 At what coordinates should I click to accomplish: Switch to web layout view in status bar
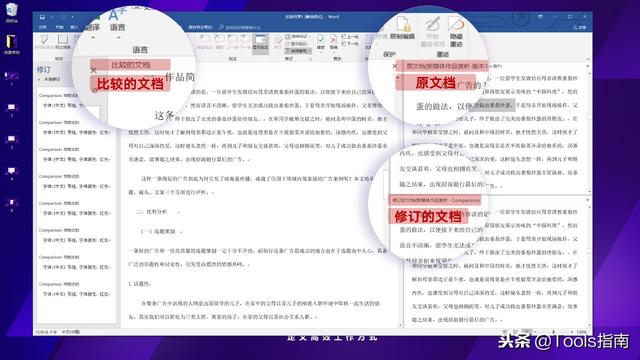(x=527, y=331)
